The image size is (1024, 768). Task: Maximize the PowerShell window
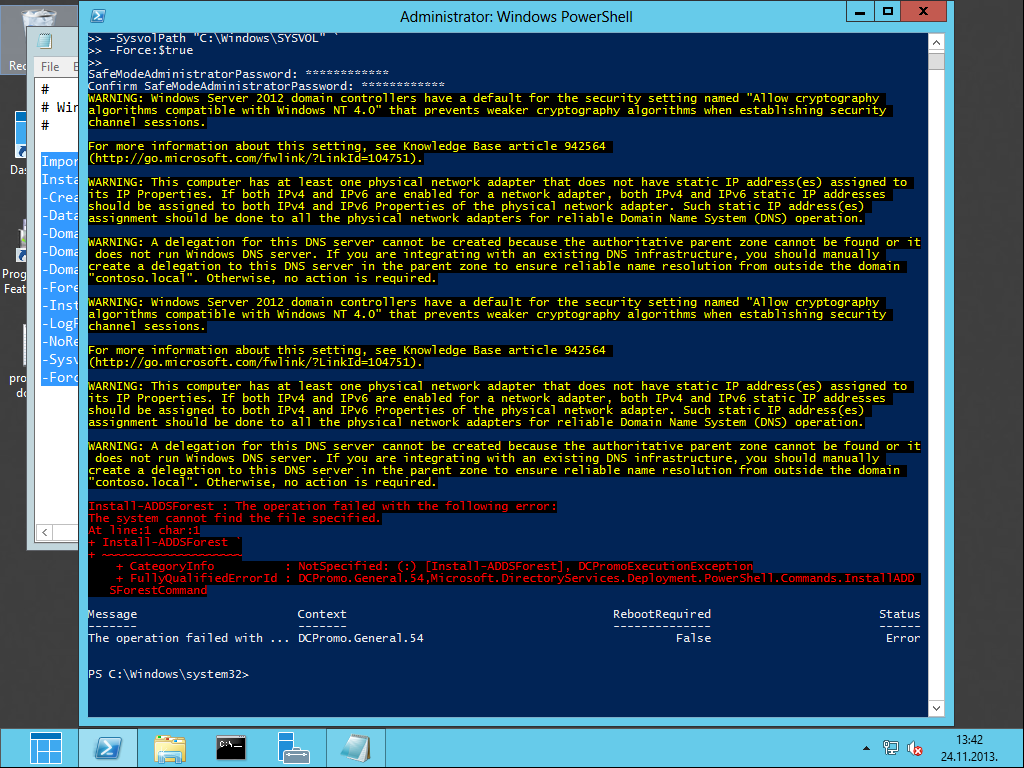pyautogui.click(x=888, y=12)
